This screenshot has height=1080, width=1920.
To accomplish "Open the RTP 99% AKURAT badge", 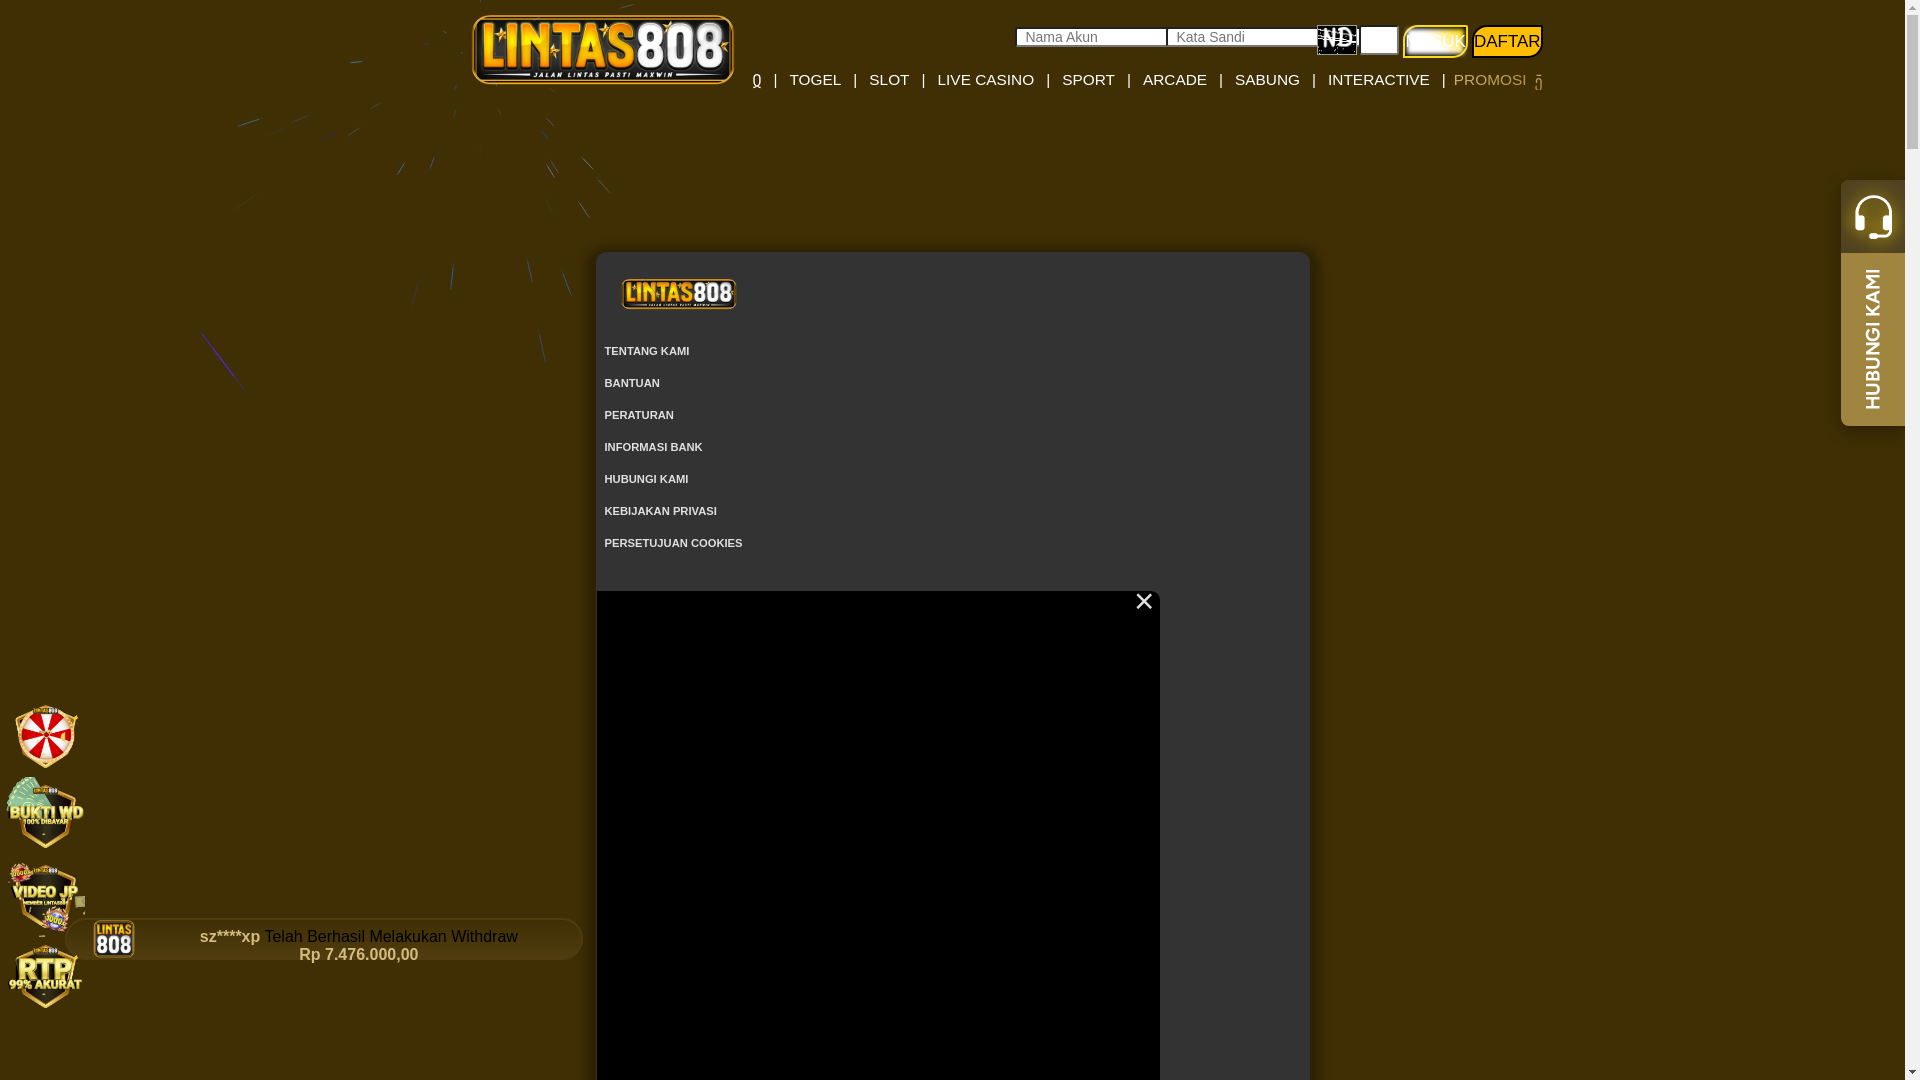I will click(46, 975).
